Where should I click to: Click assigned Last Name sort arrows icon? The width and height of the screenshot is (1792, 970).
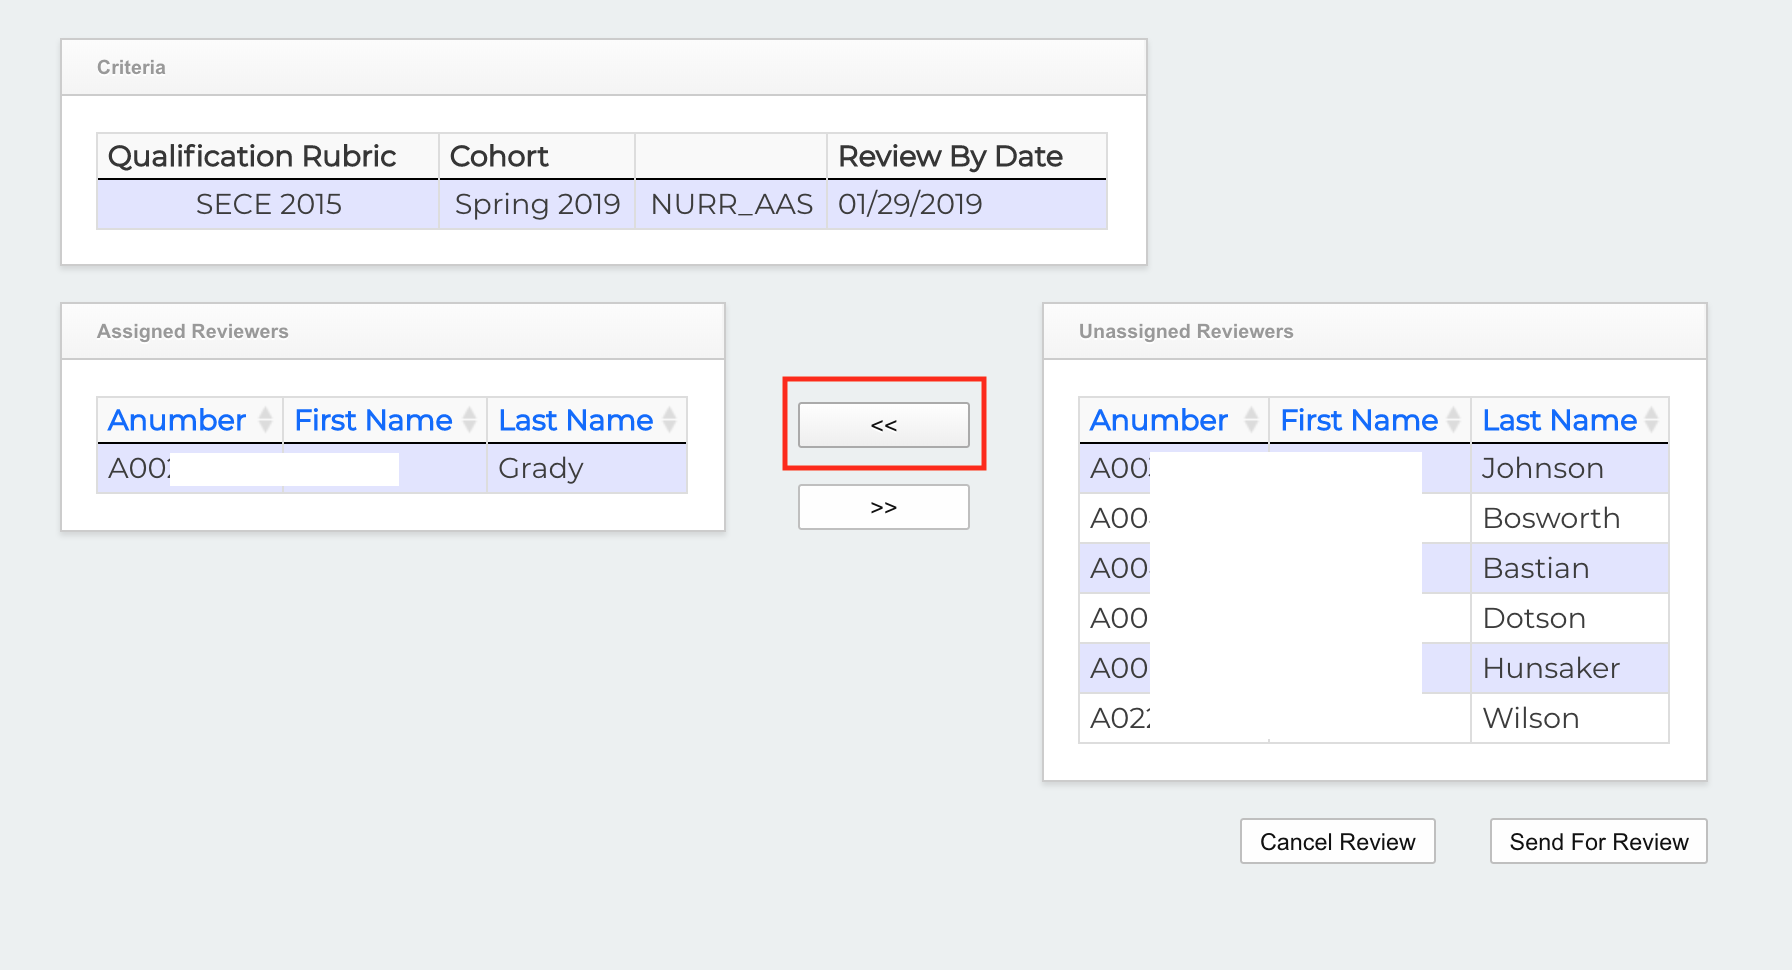pyautogui.click(x=669, y=420)
